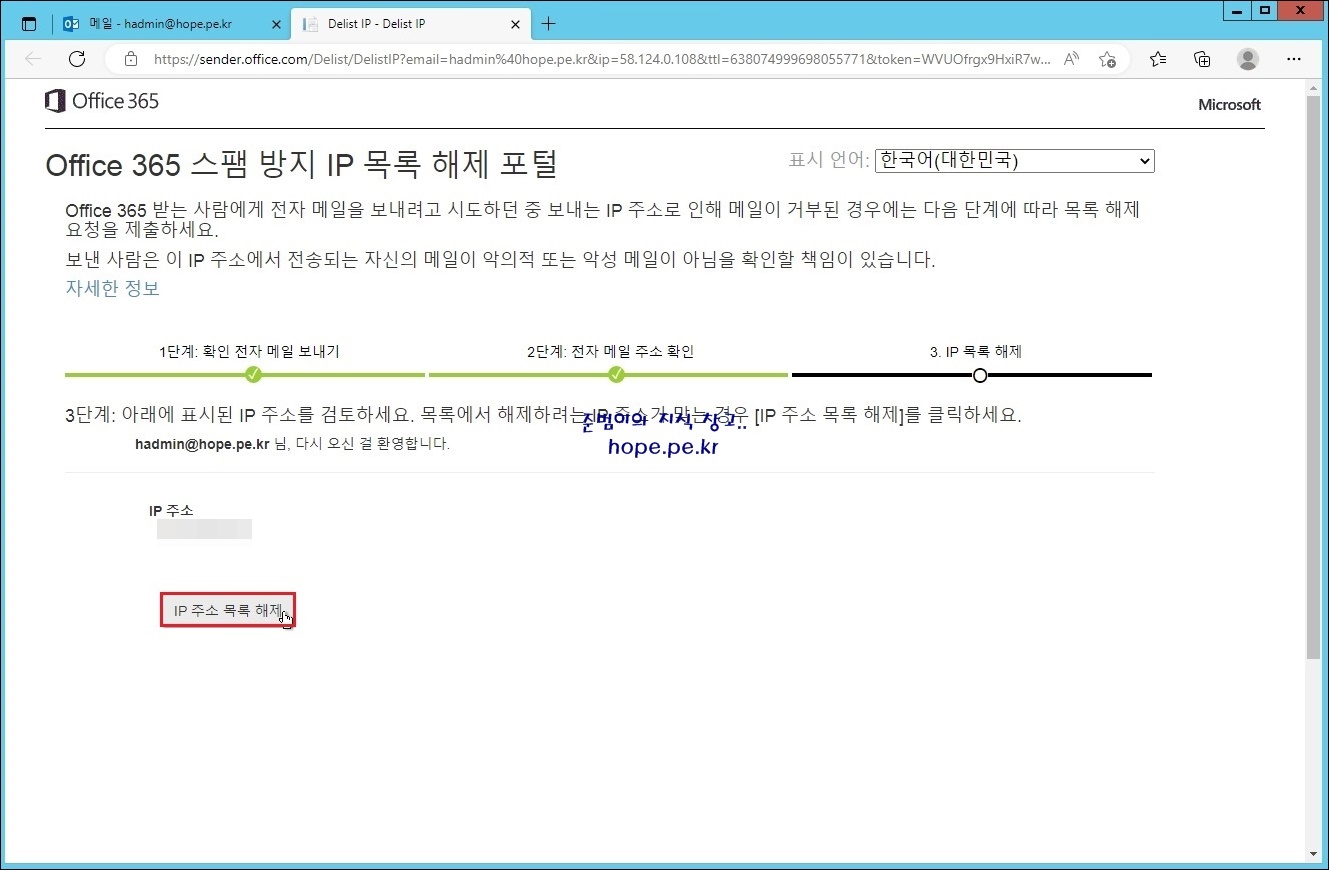The image size is (1329, 870).
Task: Open Read aloud from address bar
Action: (x=1071, y=59)
